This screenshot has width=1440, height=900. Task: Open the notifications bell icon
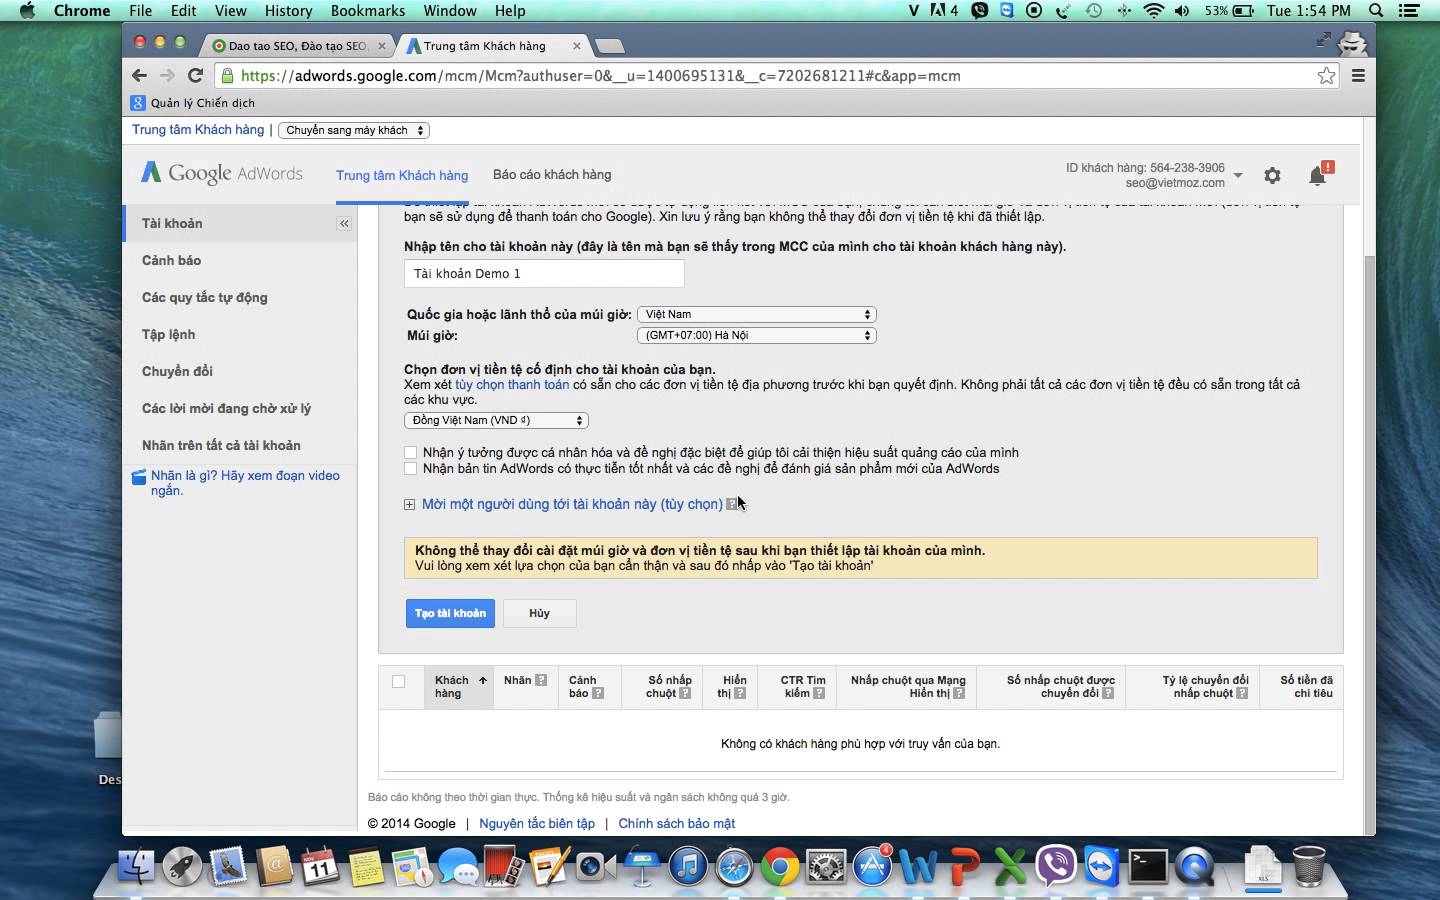point(1318,176)
